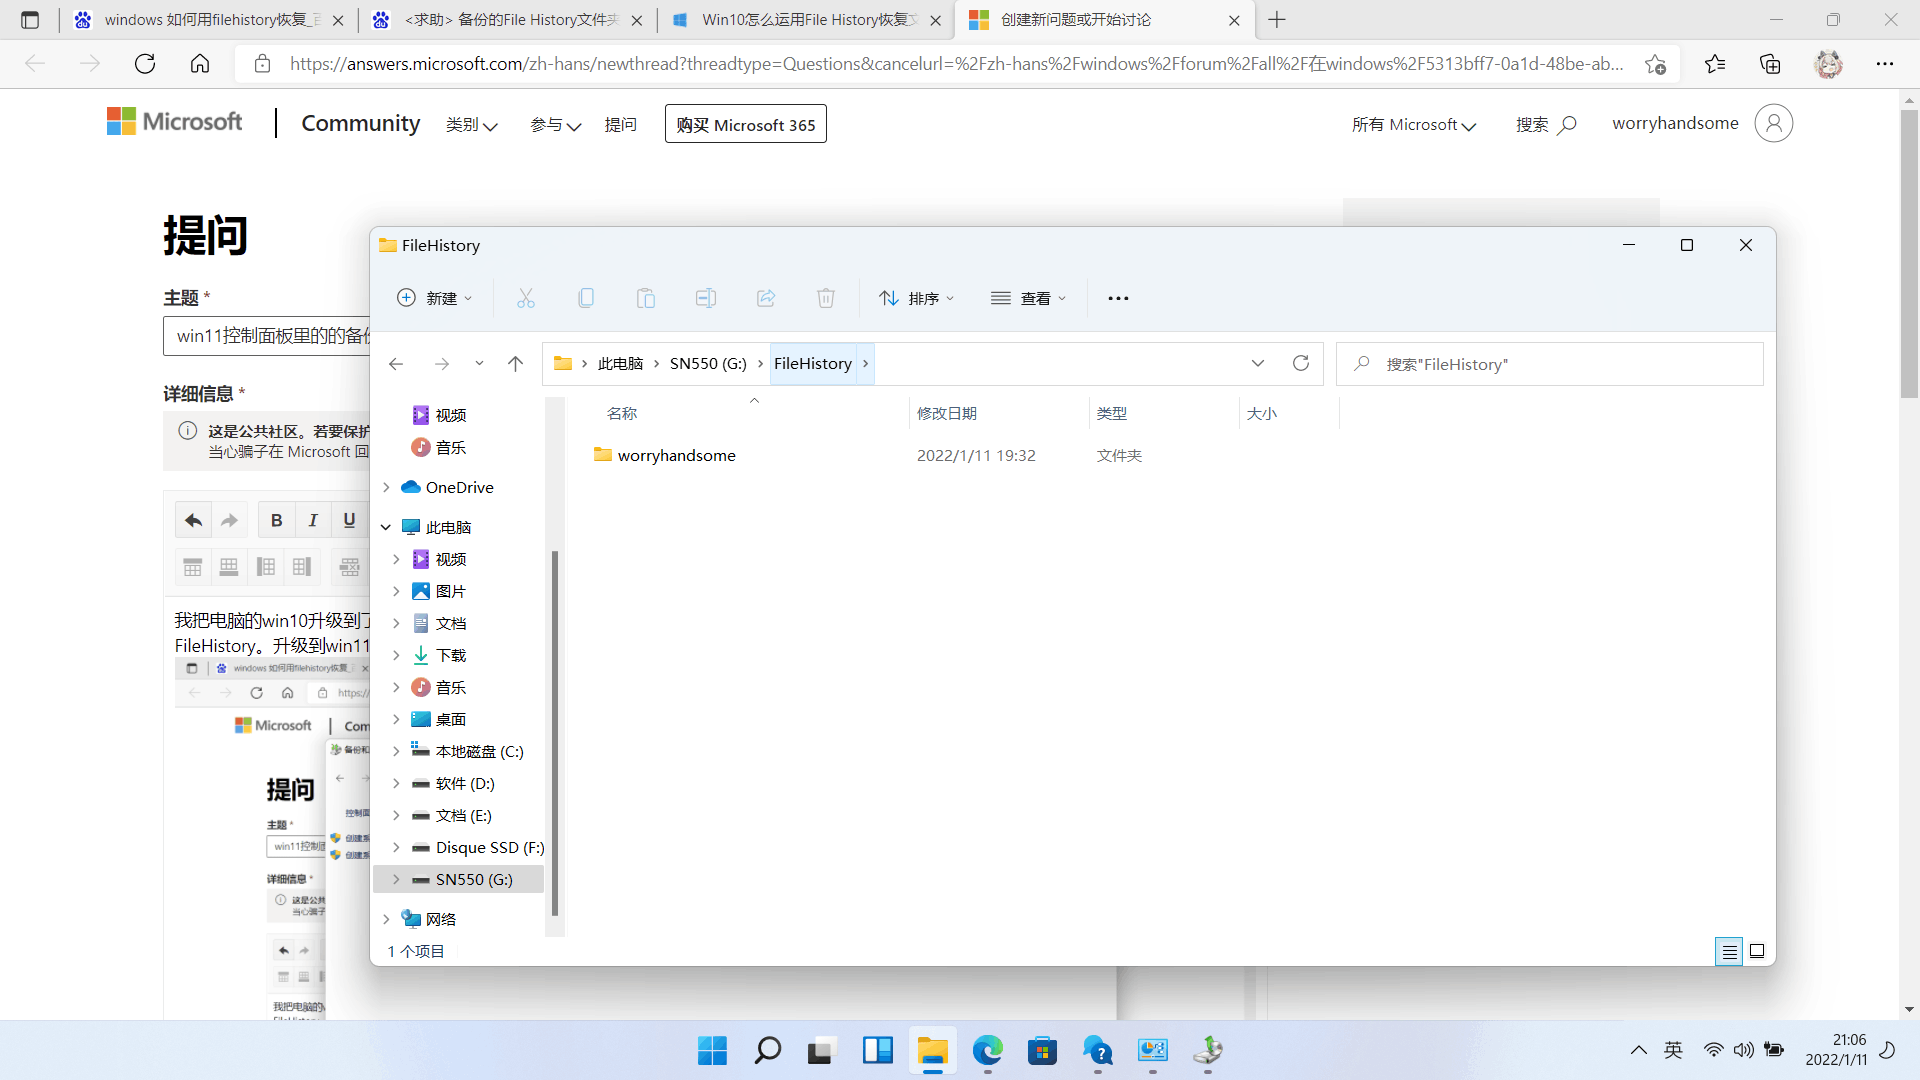This screenshot has width=1920, height=1080.
Task: Expand 本地磁盘 (C:) tree node
Action: click(x=396, y=751)
